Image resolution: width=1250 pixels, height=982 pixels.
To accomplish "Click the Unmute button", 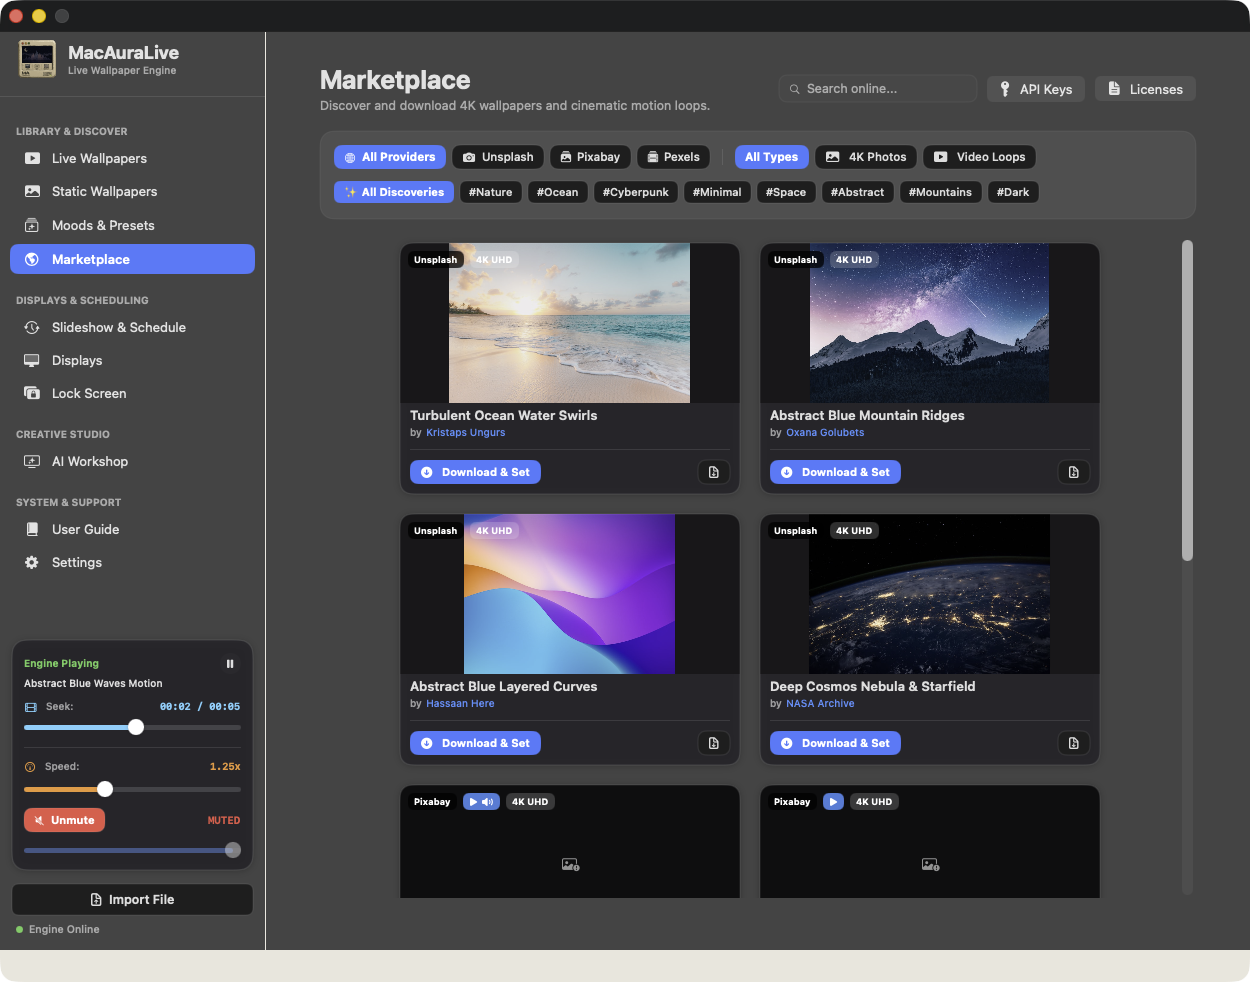I will (x=64, y=820).
